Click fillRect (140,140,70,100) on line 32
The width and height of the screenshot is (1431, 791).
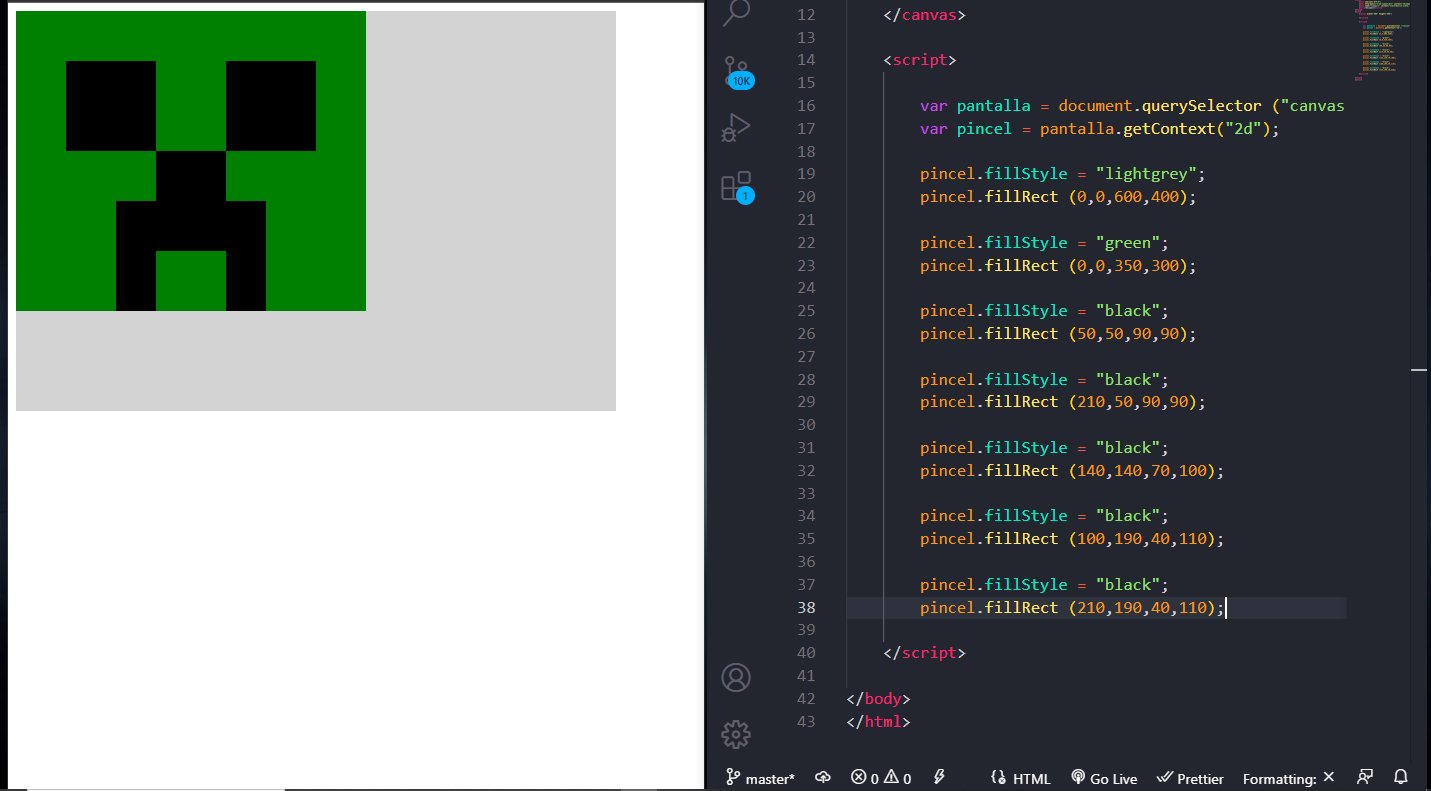1104,471
